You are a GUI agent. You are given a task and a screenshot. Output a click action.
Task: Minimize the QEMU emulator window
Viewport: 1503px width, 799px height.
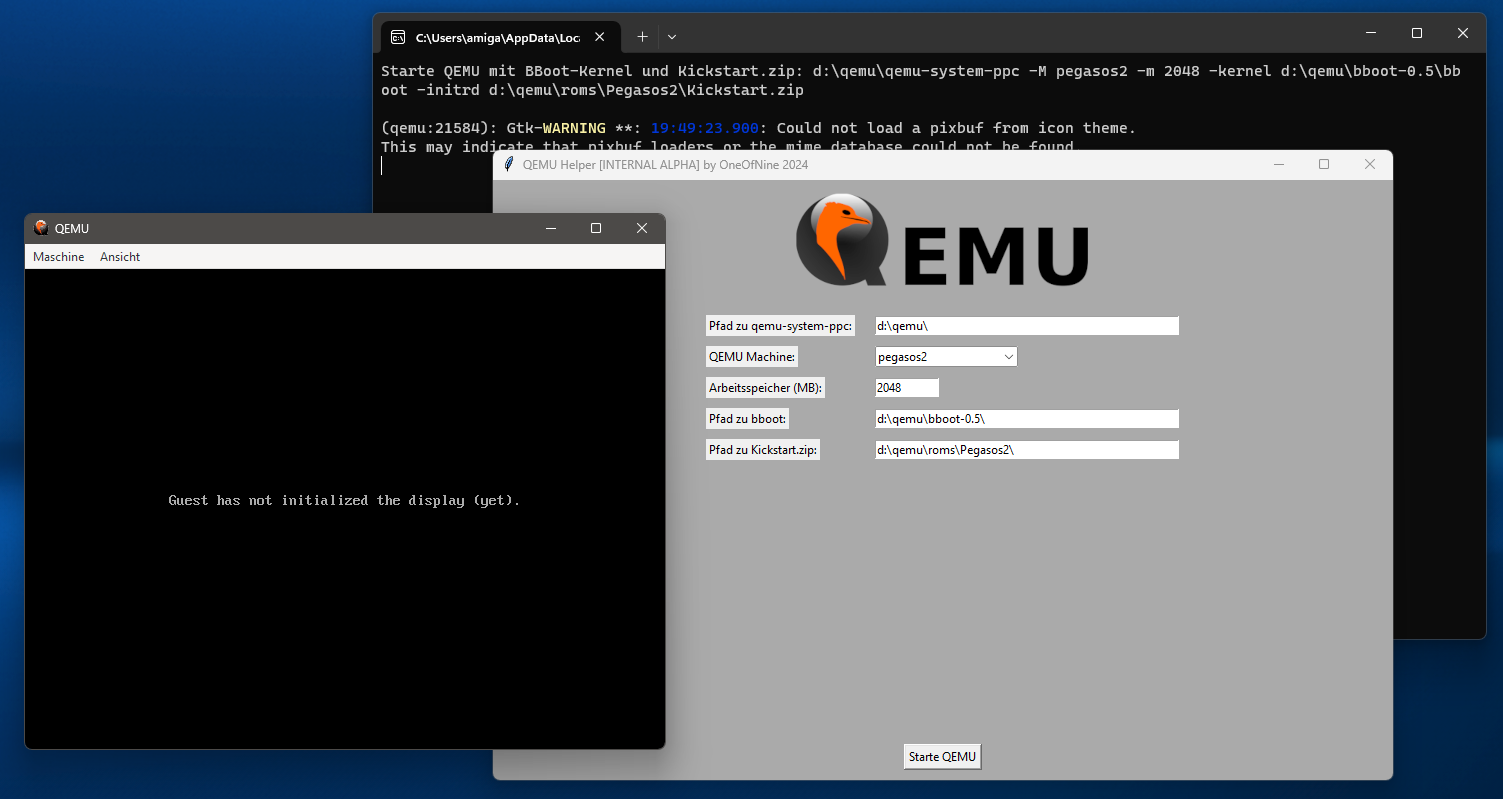point(550,228)
